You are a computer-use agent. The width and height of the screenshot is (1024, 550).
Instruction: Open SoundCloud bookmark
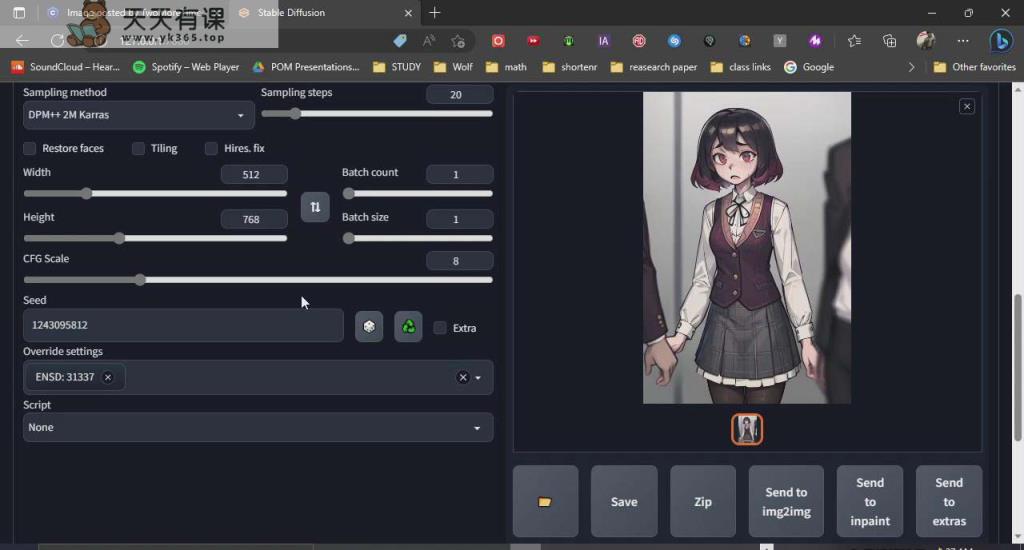(x=66, y=67)
